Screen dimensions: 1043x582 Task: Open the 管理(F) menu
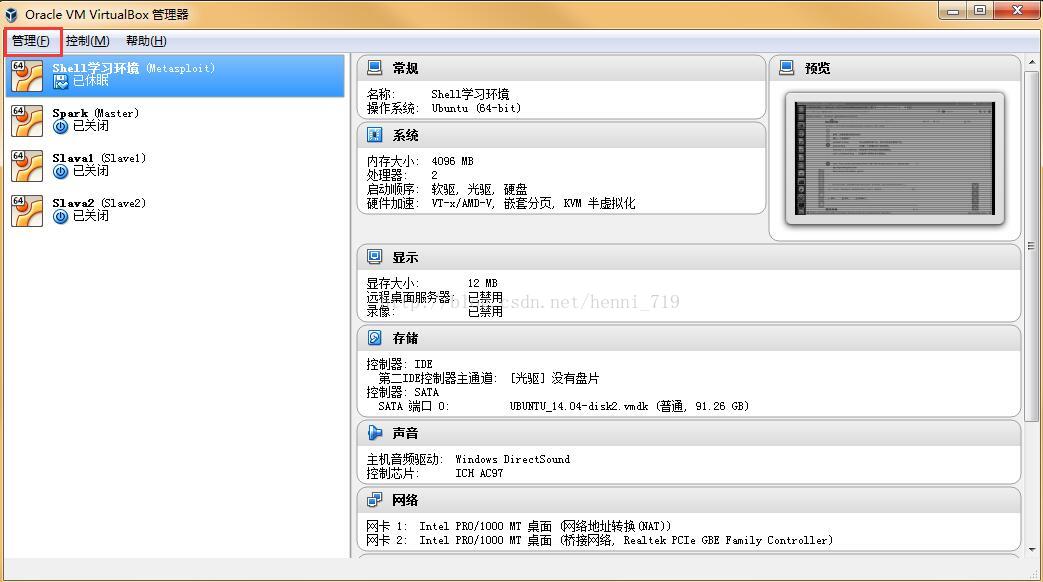pos(31,41)
